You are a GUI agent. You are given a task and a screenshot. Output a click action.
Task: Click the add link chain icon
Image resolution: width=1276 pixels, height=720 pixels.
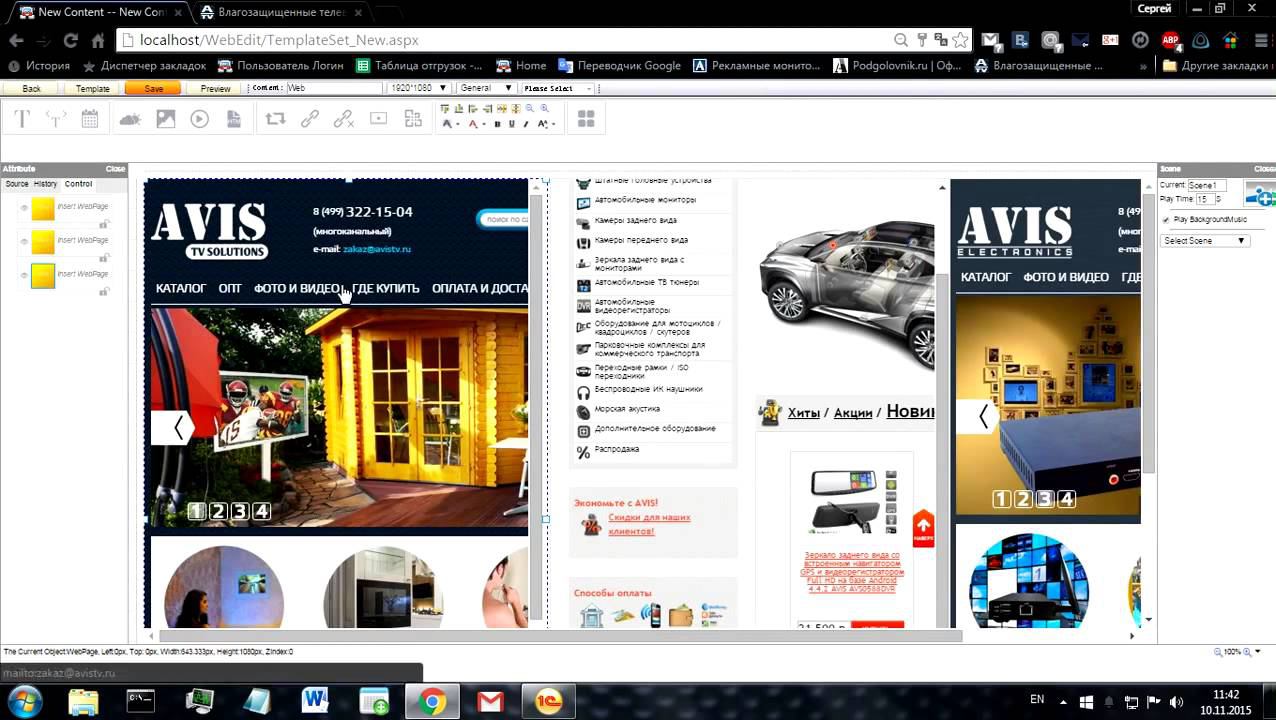[x=310, y=119]
